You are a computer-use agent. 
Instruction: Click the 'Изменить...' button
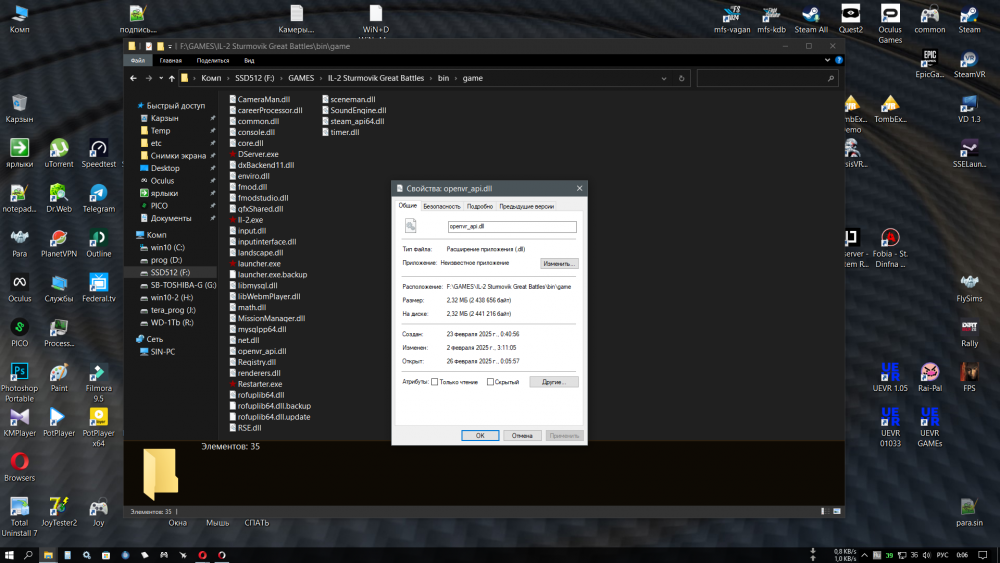pyautogui.click(x=559, y=263)
